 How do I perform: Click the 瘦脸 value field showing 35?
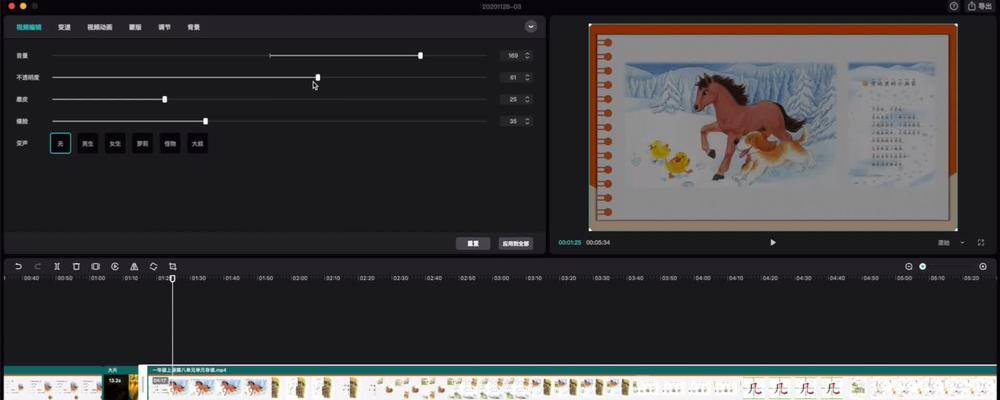point(516,121)
